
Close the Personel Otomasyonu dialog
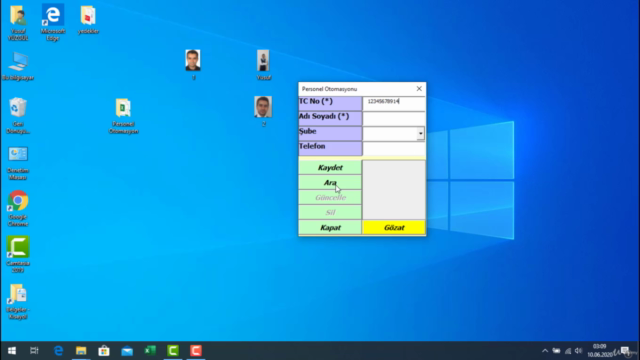click(419, 89)
